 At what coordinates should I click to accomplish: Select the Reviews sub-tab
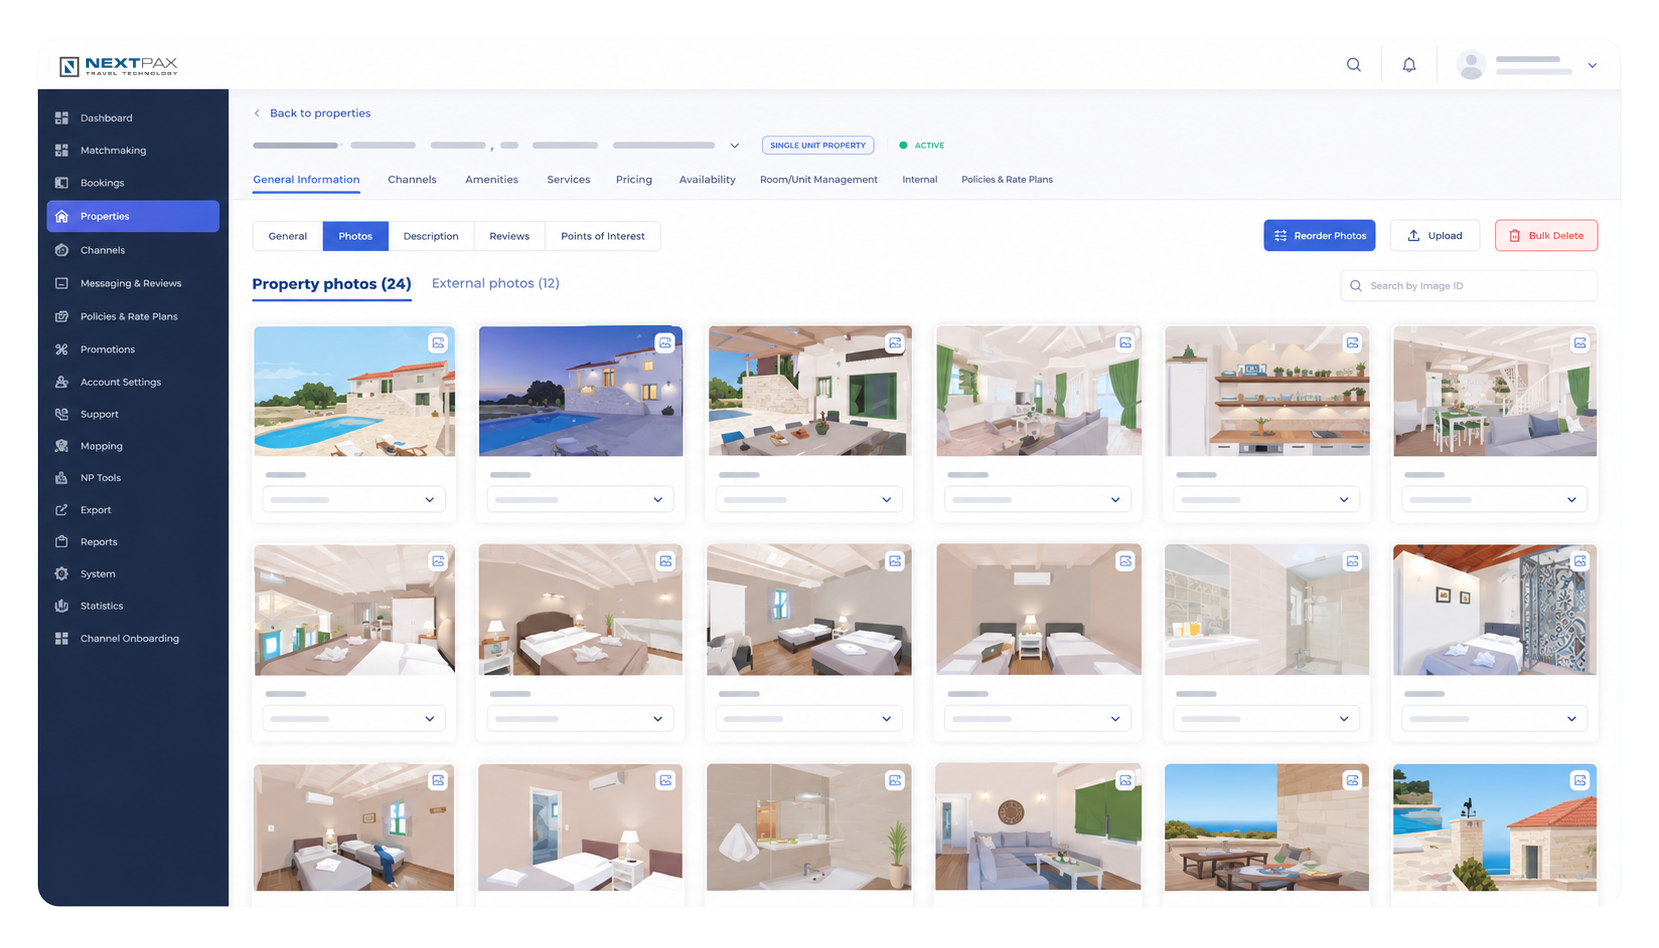tap(509, 236)
